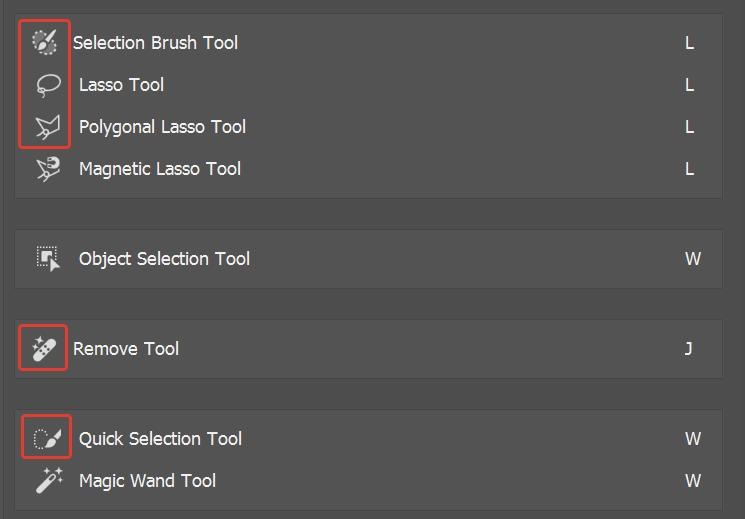Click the Selection Brush Tool icon
This screenshot has height=519, width=745.
pyautogui.click(x=45, y=42)
